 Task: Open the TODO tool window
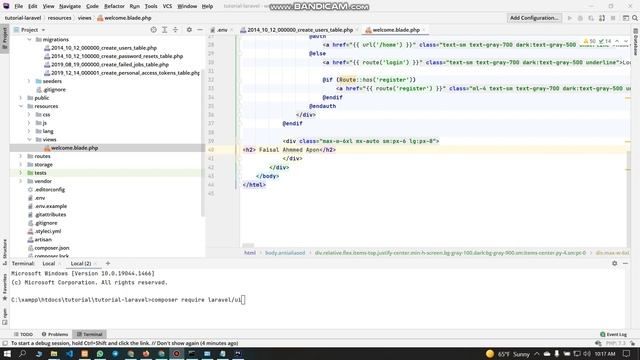(23, 334)
